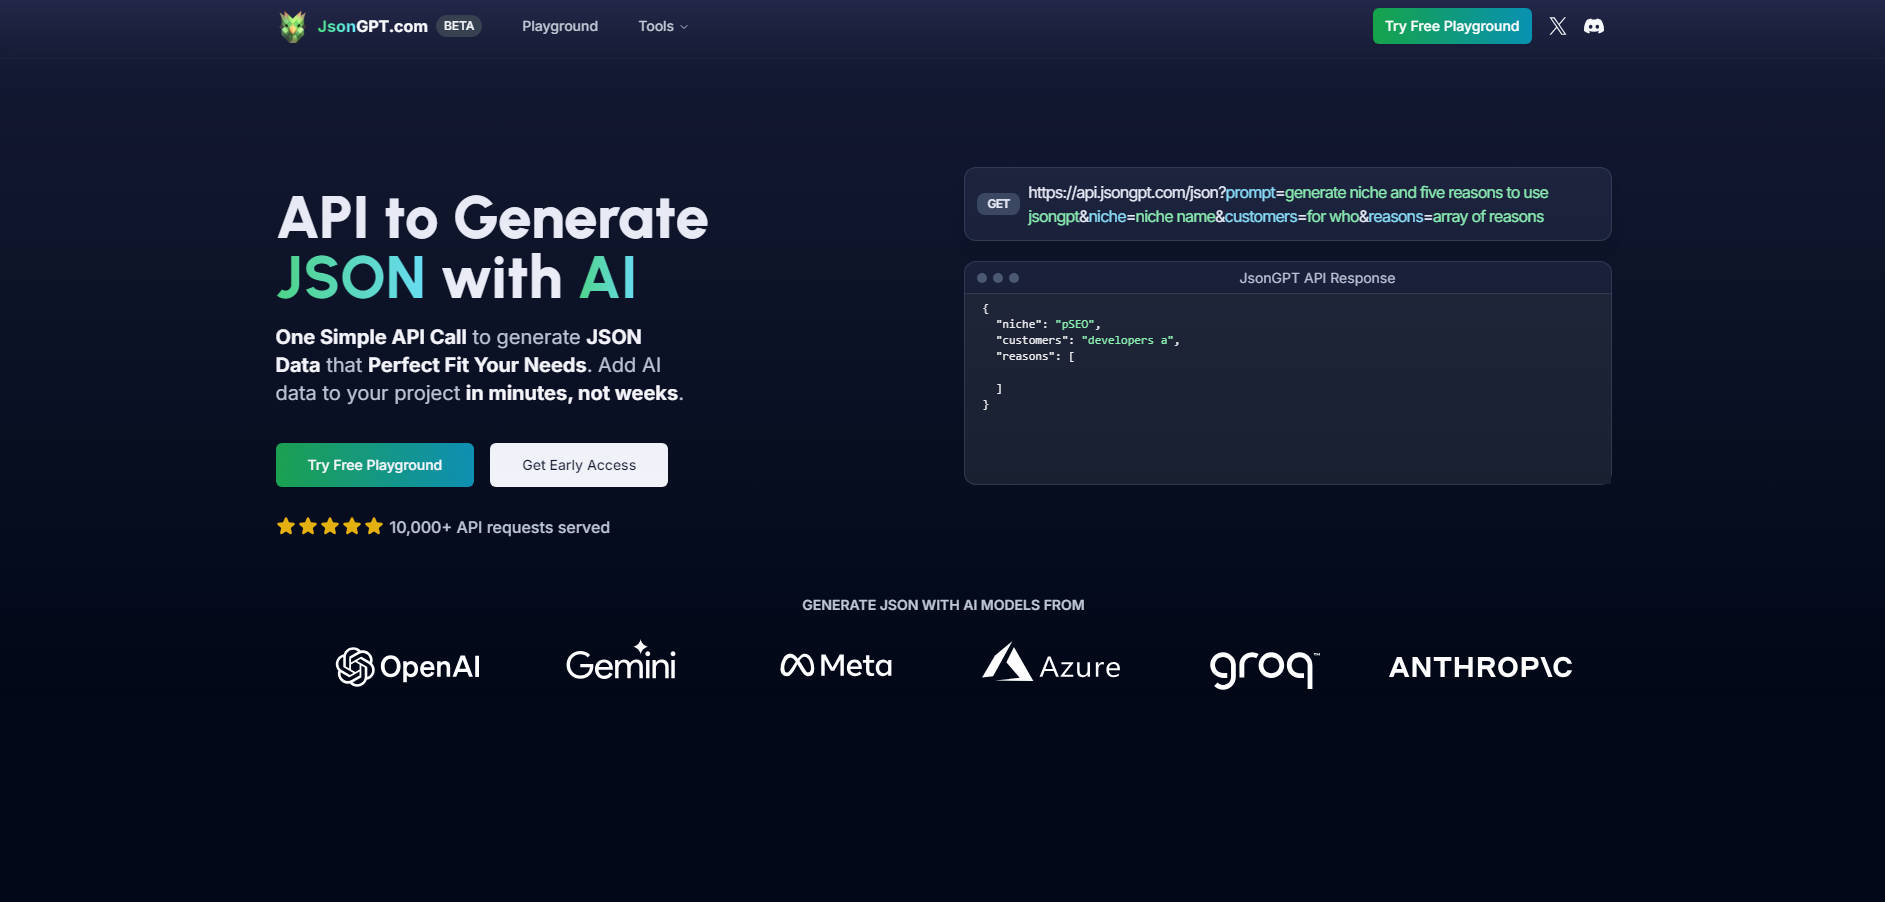Click the JsonGPT dragon logo icon
Screen dimensions: 1885x902
pyautogui.click(x=292, y=26)
